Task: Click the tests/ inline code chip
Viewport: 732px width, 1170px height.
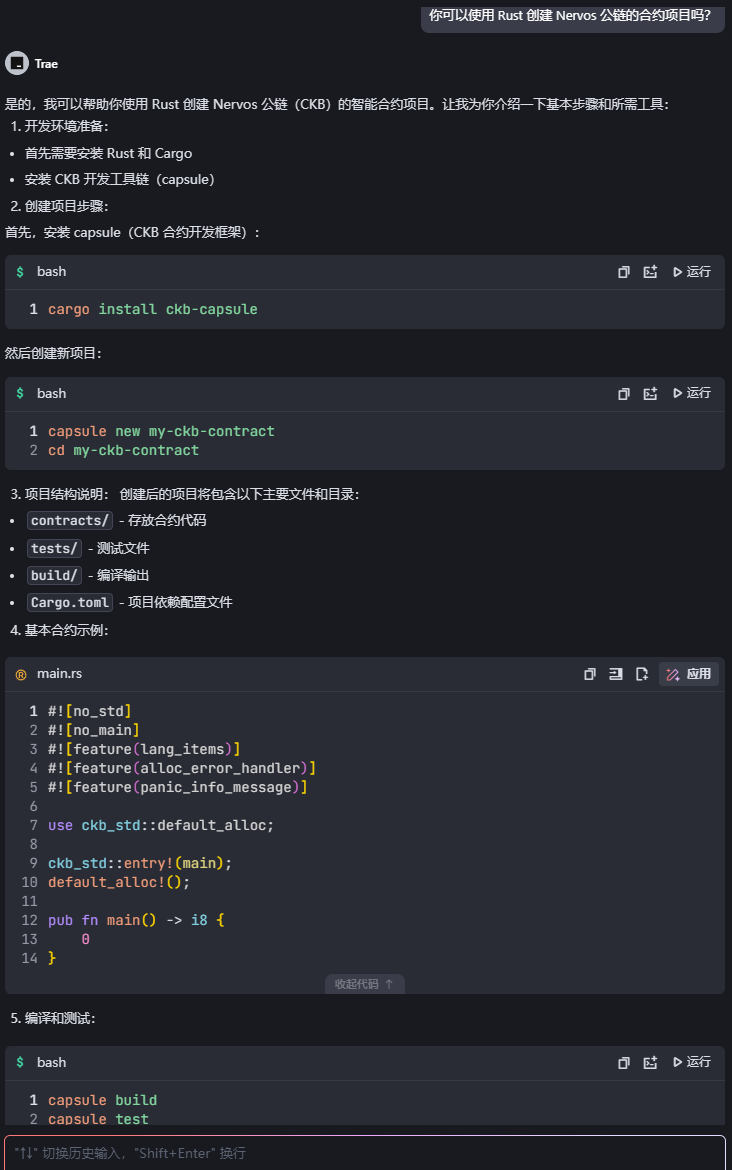Action: click(x=54, y=548)
